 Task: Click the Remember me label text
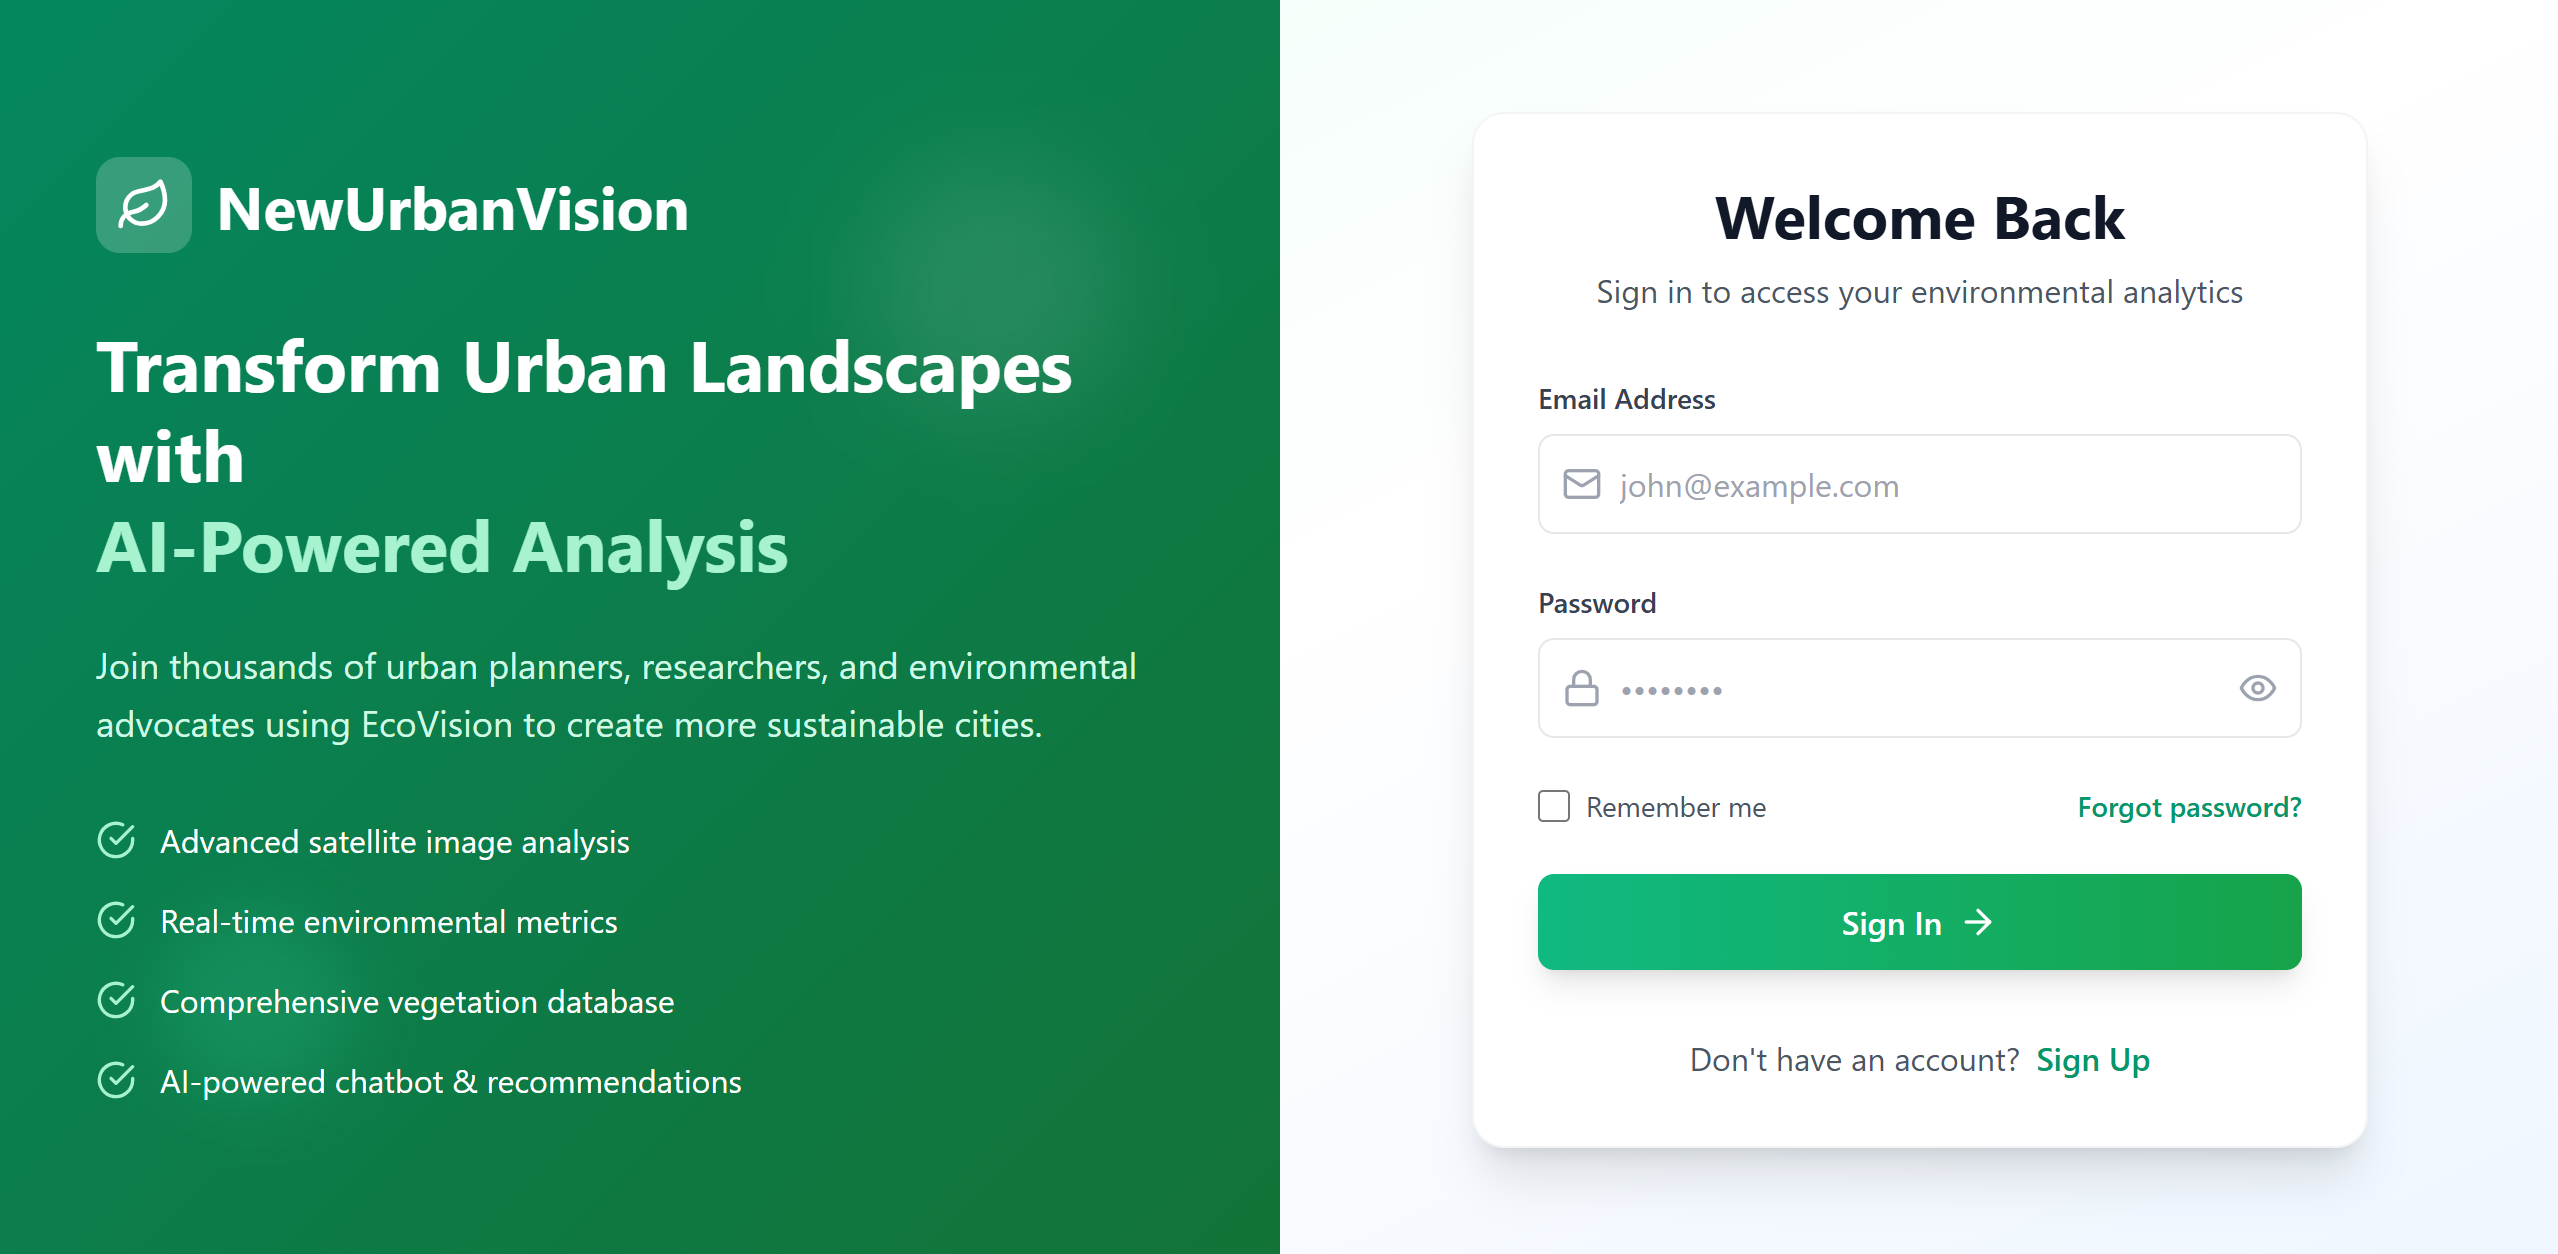coord(1676,807)
